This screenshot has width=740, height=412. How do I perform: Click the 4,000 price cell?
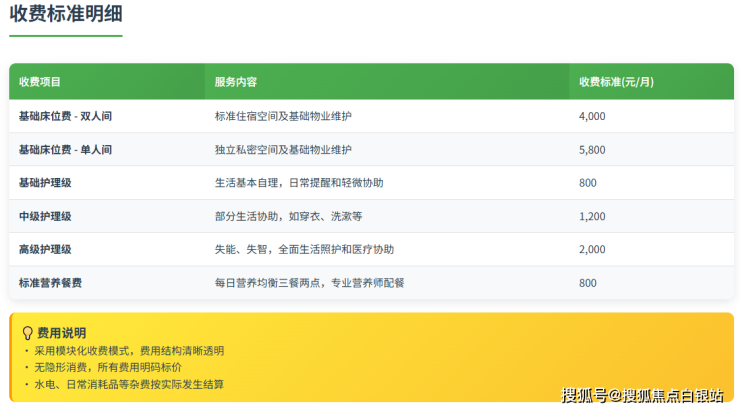(x=592, y=116)
